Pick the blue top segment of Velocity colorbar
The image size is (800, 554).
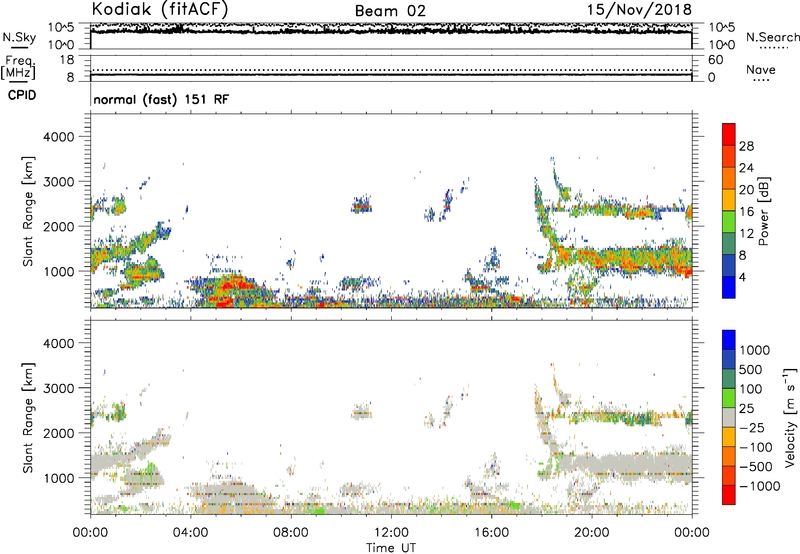point(729,340)
